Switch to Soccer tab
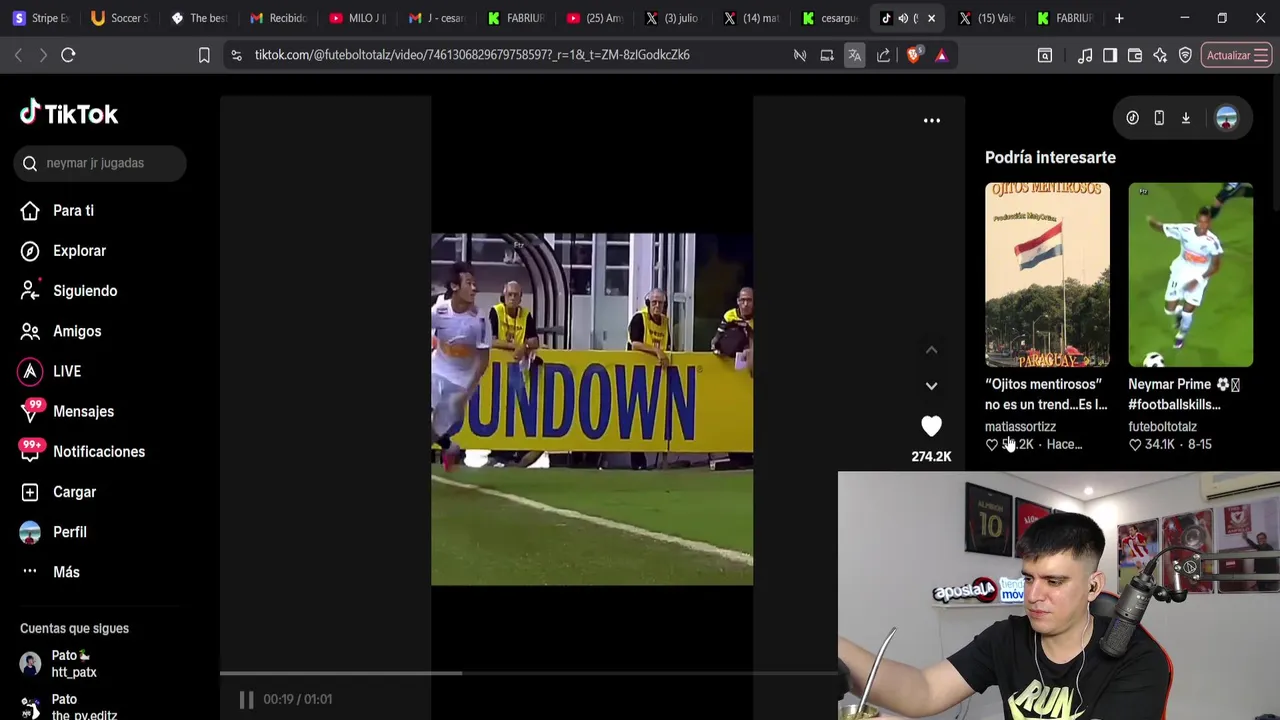Viewport: 1280px width, 720px height. pyautogui.click(x=120, y=18)
